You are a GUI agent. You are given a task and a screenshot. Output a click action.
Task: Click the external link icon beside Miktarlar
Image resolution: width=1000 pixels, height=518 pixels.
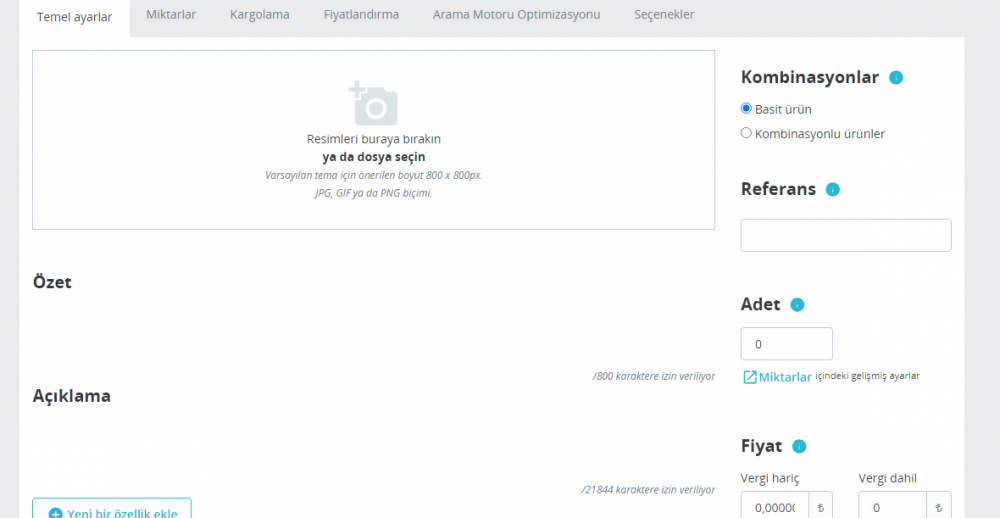pos(750,377)
